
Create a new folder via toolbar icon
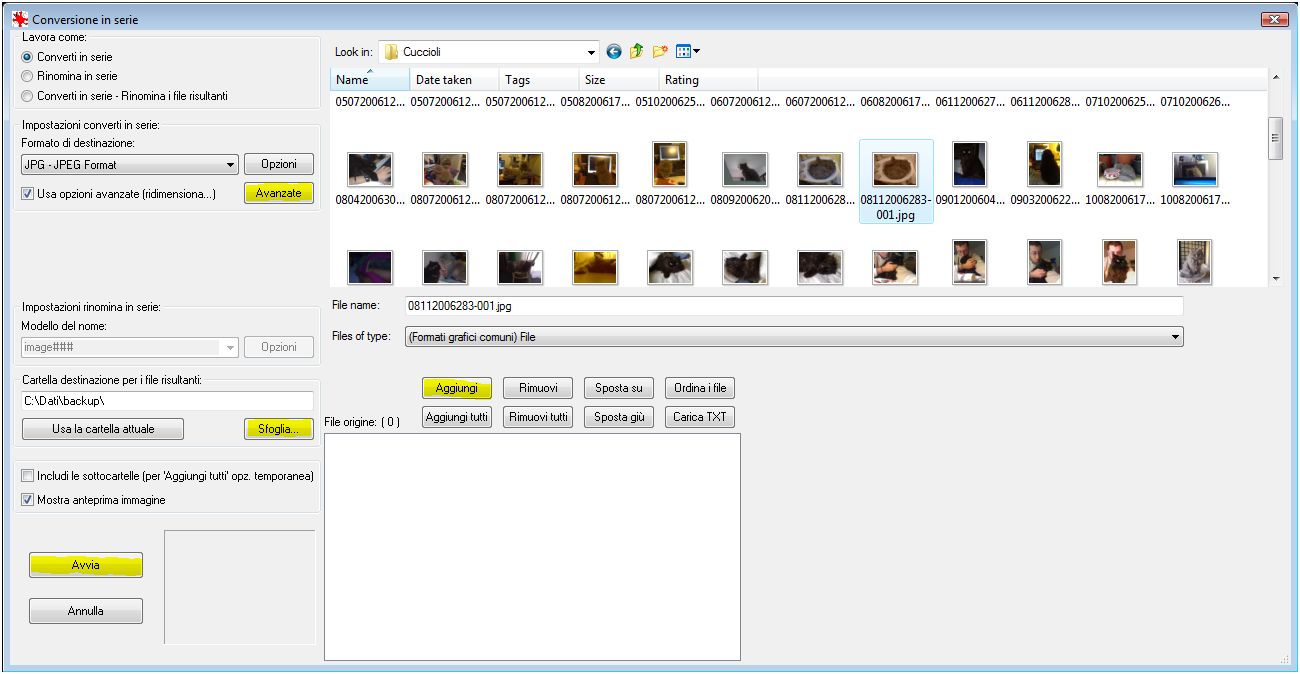pyautogui.click(x=659, y=52)
